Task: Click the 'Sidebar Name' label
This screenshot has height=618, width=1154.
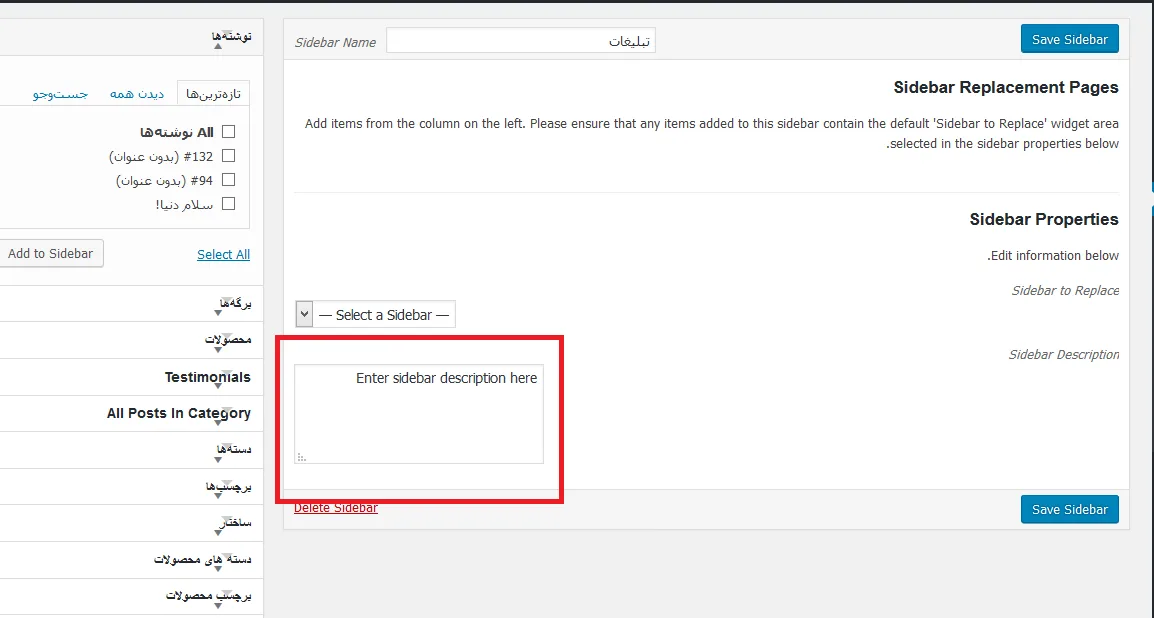Action: pyautogui.click(x=336, y=43)
